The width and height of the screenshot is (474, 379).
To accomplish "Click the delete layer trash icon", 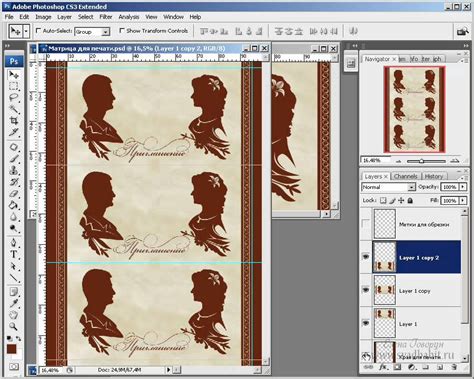I will [454, 367].
